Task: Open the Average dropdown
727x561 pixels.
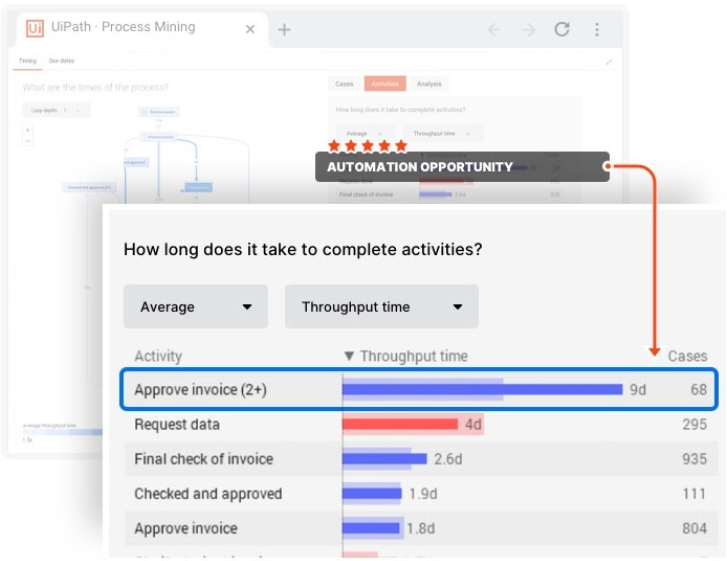Action: [196, 306]
